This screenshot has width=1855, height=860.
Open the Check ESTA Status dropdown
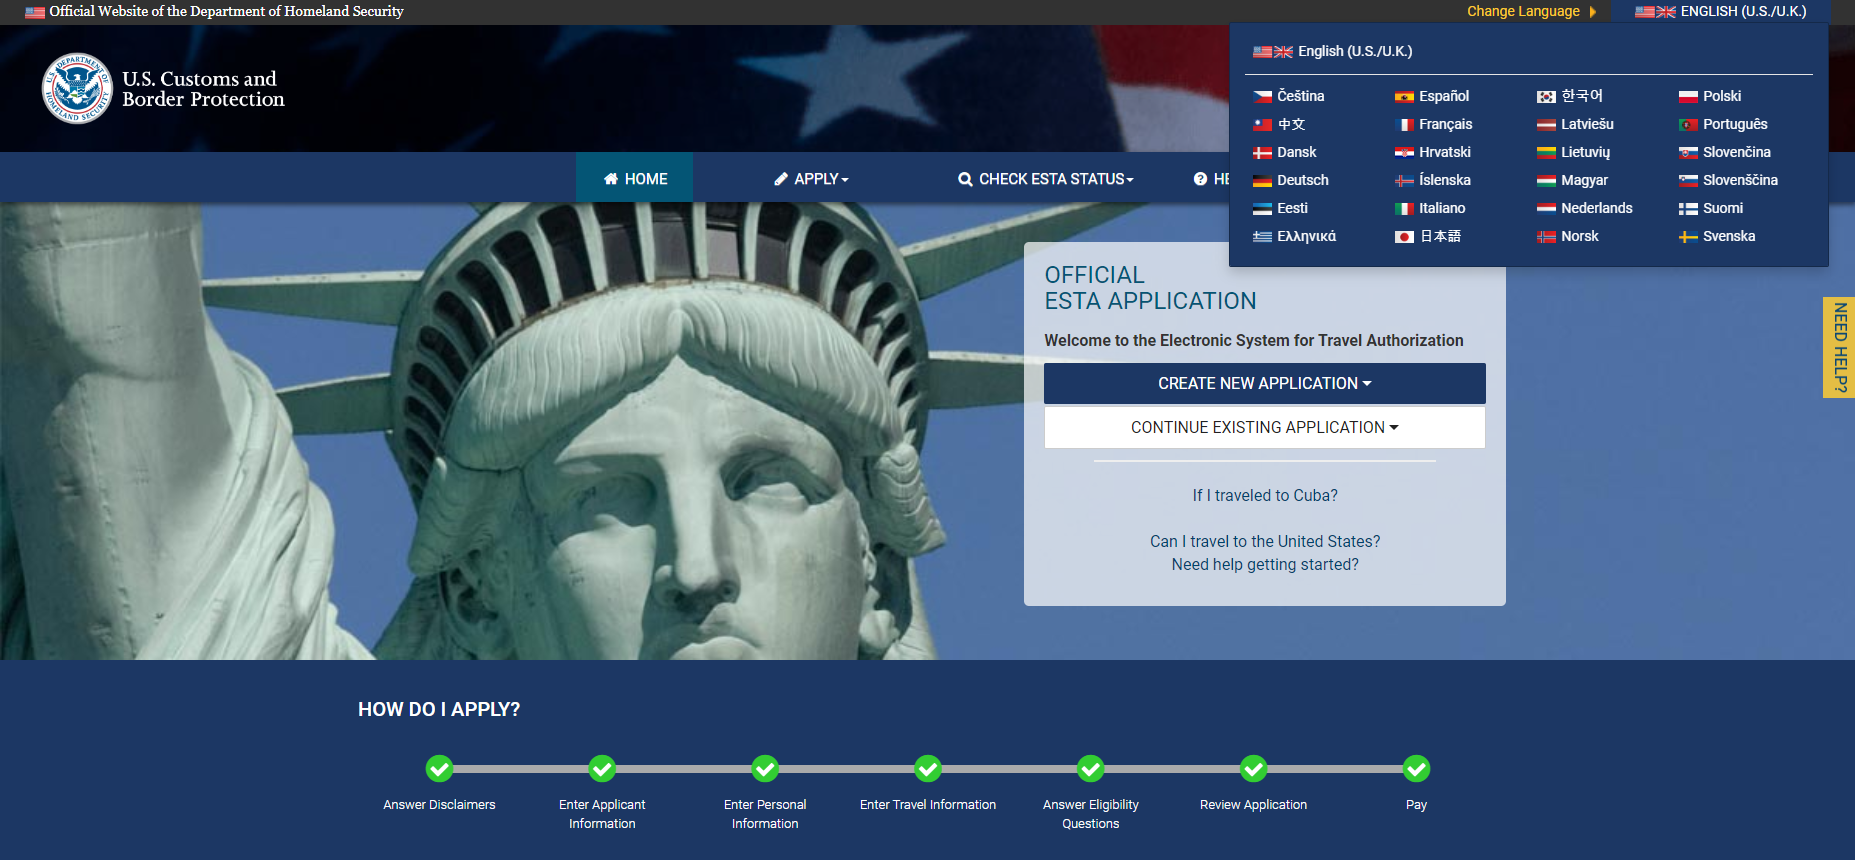tap(1046, 179)
